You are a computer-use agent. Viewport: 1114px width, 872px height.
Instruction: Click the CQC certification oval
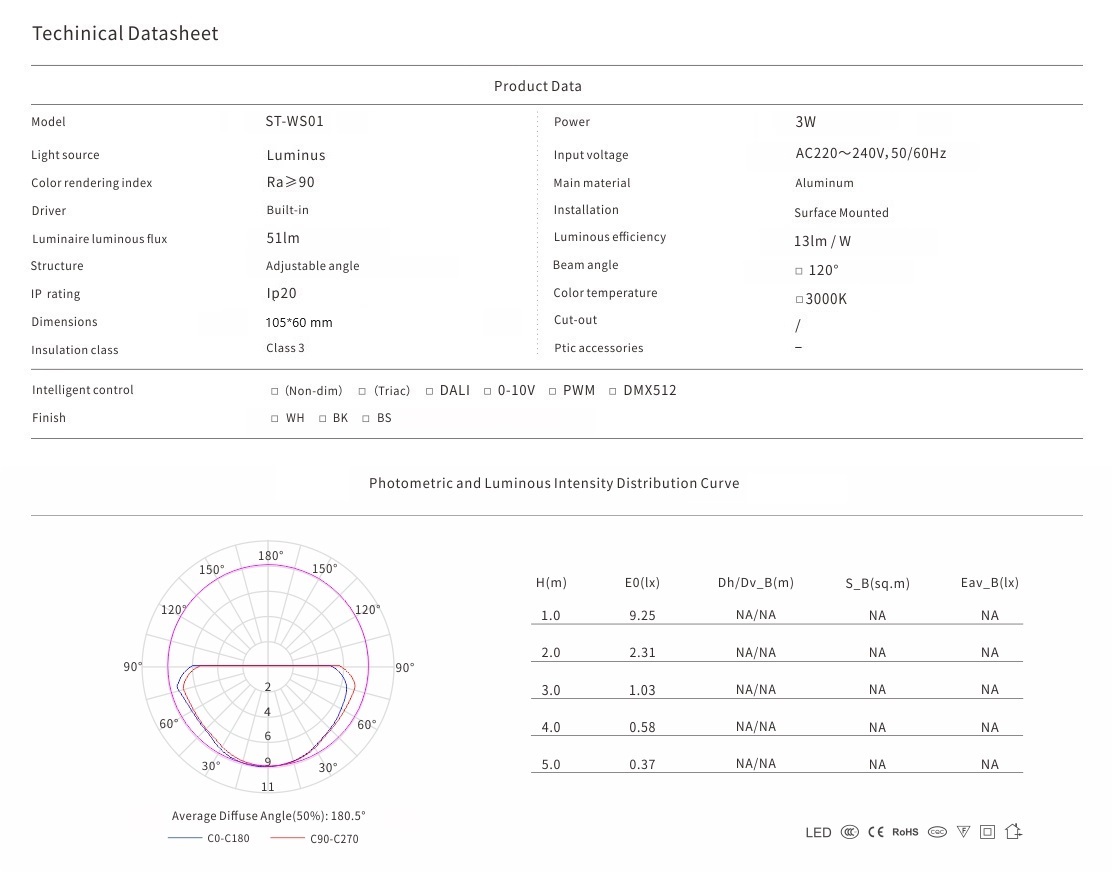click(x=937, y=832)
